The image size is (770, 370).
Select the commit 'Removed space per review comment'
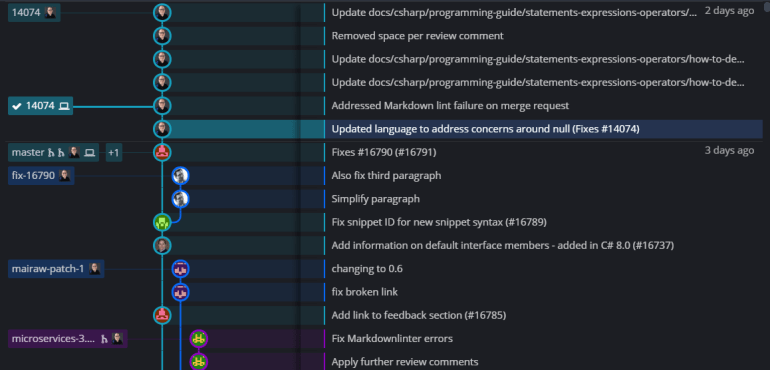click(x=417, y=36)
